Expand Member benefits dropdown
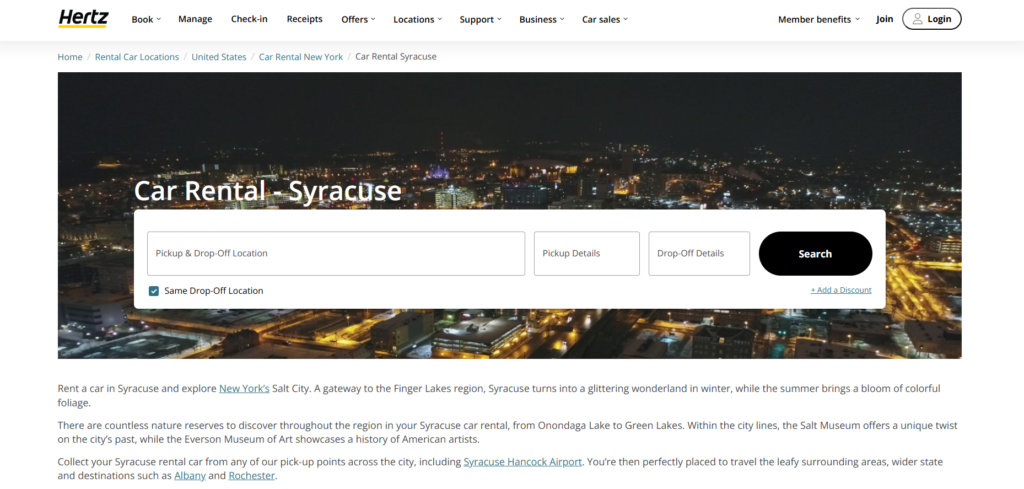 [x=818, y=20]
